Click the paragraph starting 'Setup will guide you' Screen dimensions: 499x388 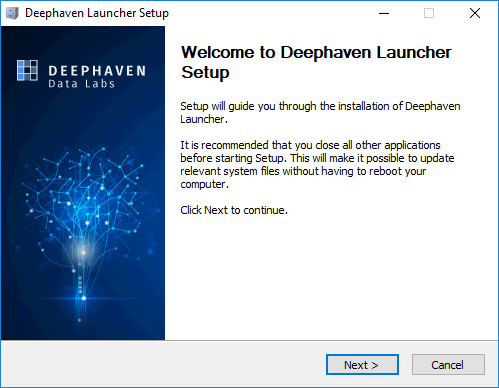(x=320, y=112)
